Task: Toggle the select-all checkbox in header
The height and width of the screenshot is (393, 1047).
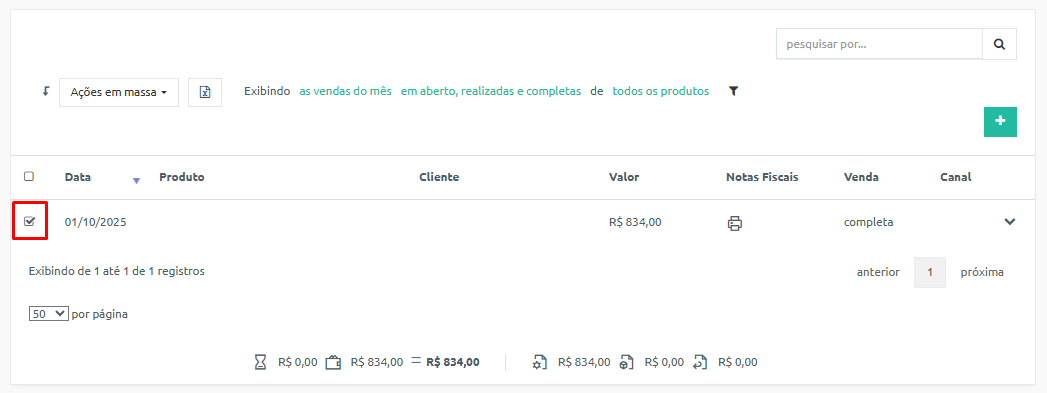Action: point(29,177)
